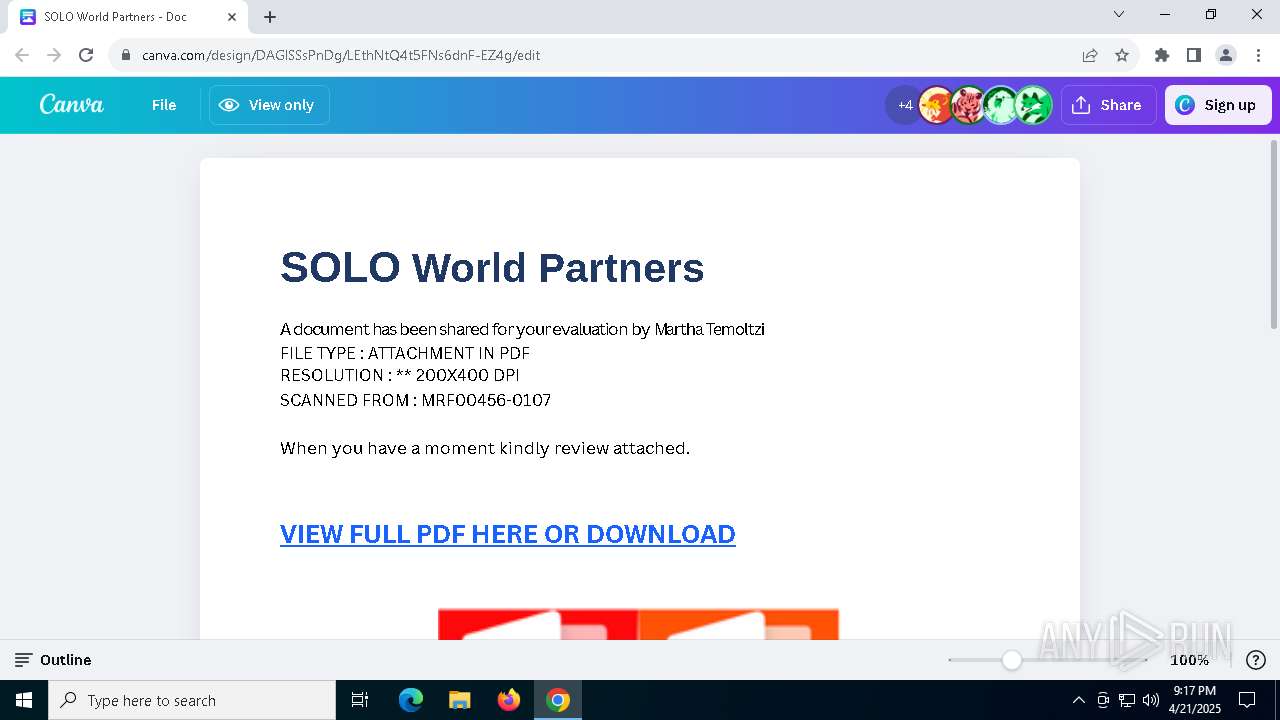The height and width of the screenshot is (720, 1280).
Task: Go back in browser history
Action: 22,55
